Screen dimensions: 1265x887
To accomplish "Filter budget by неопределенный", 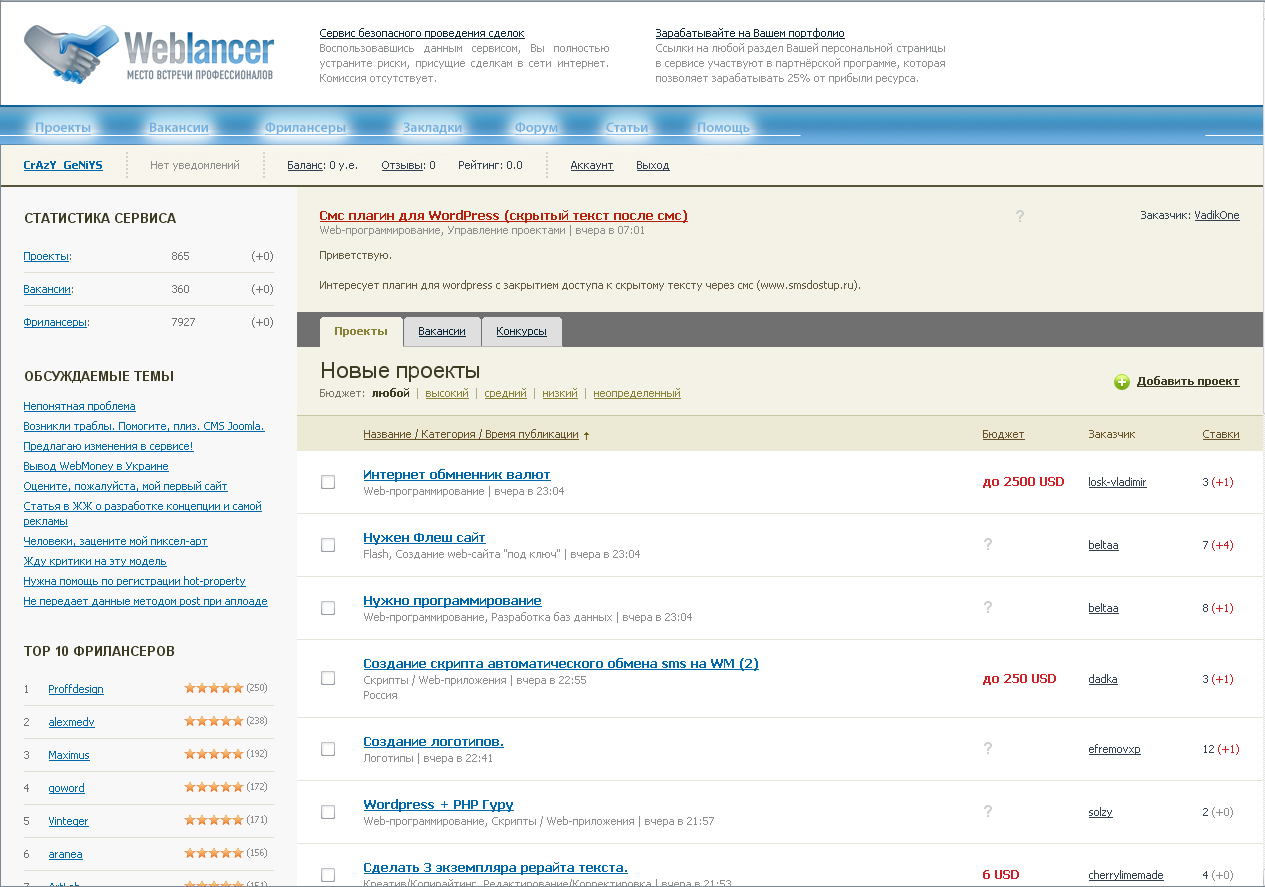I will (637, 393).
